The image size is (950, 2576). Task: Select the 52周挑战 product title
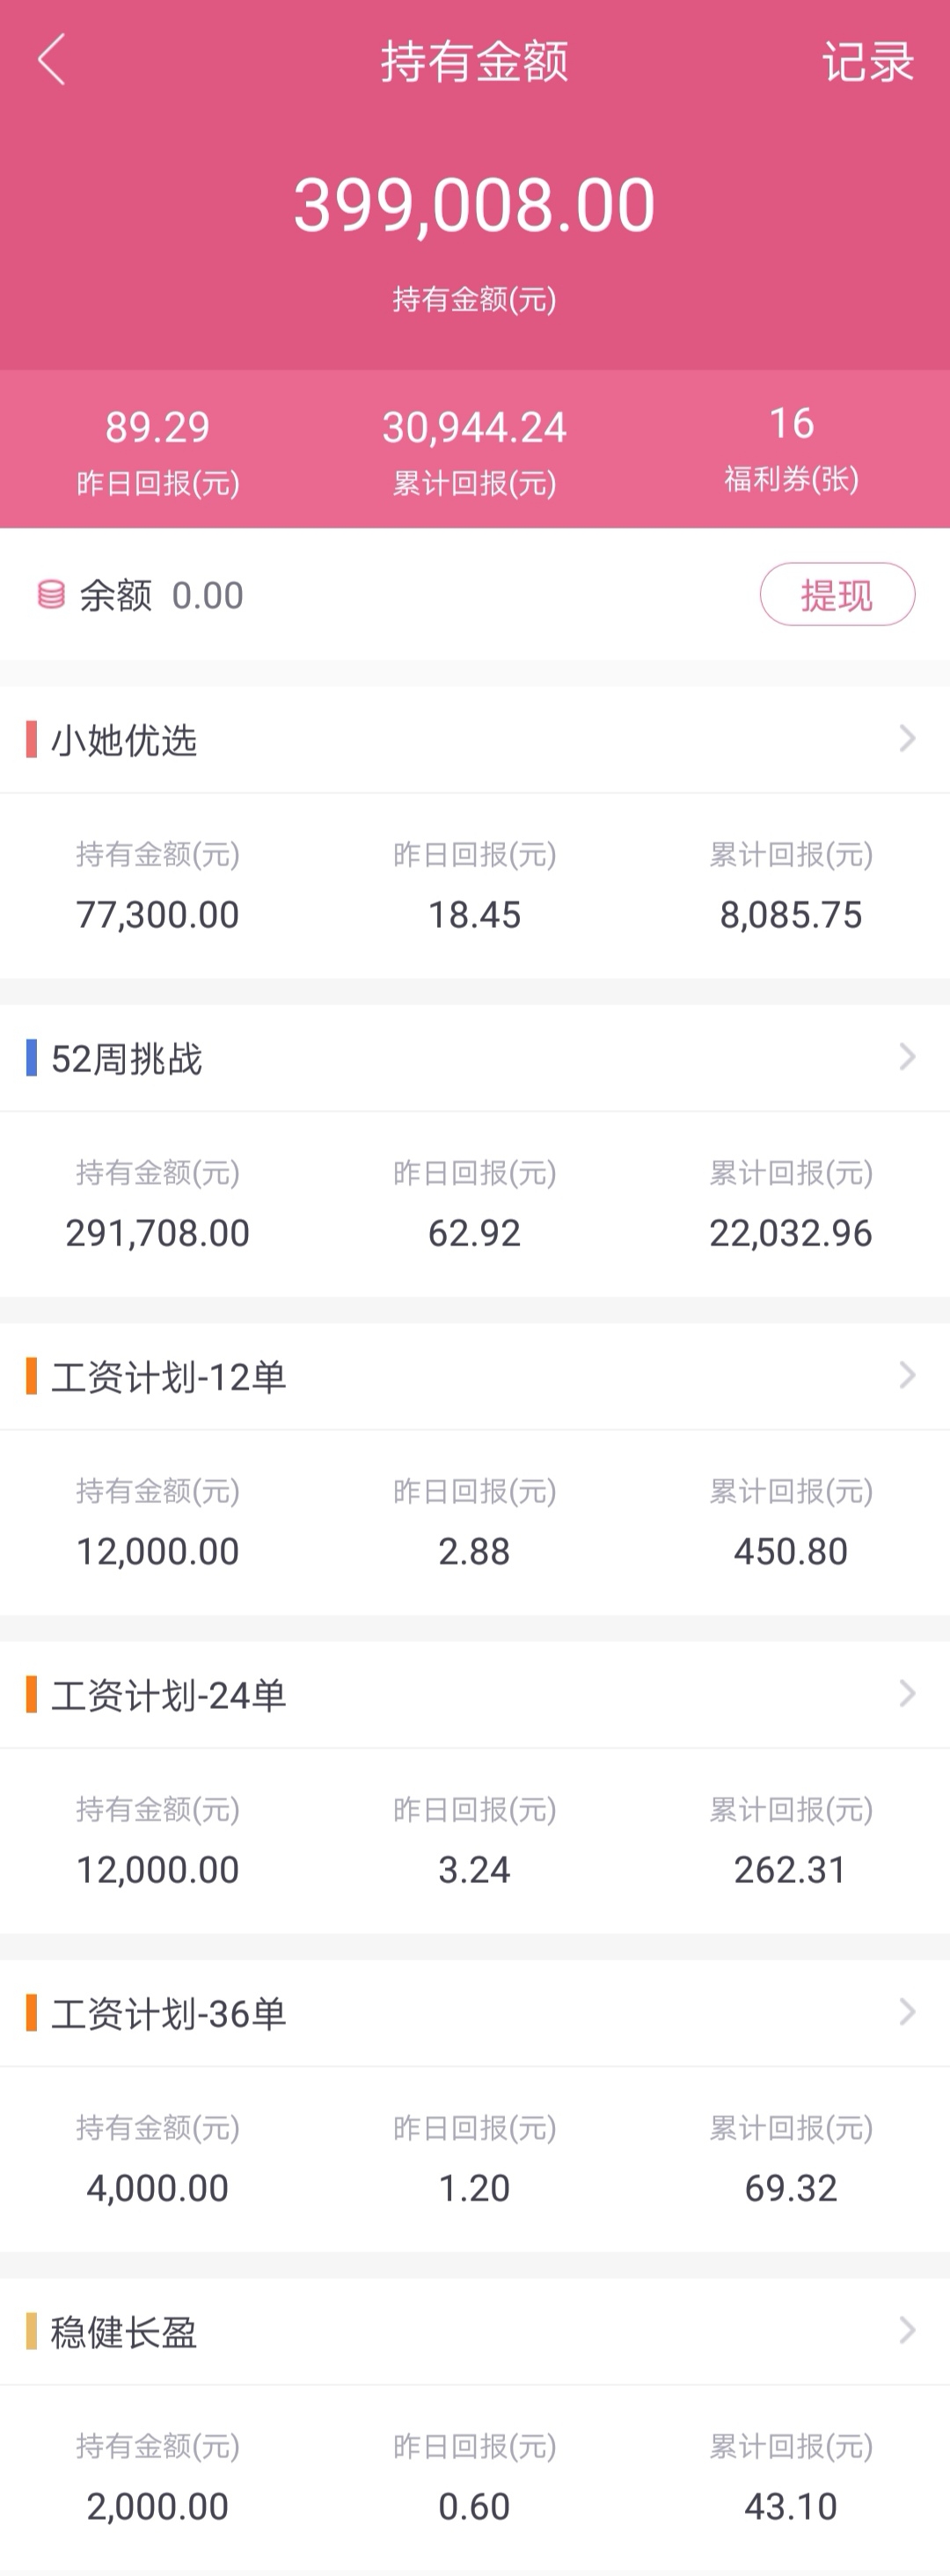point(127,1058)
